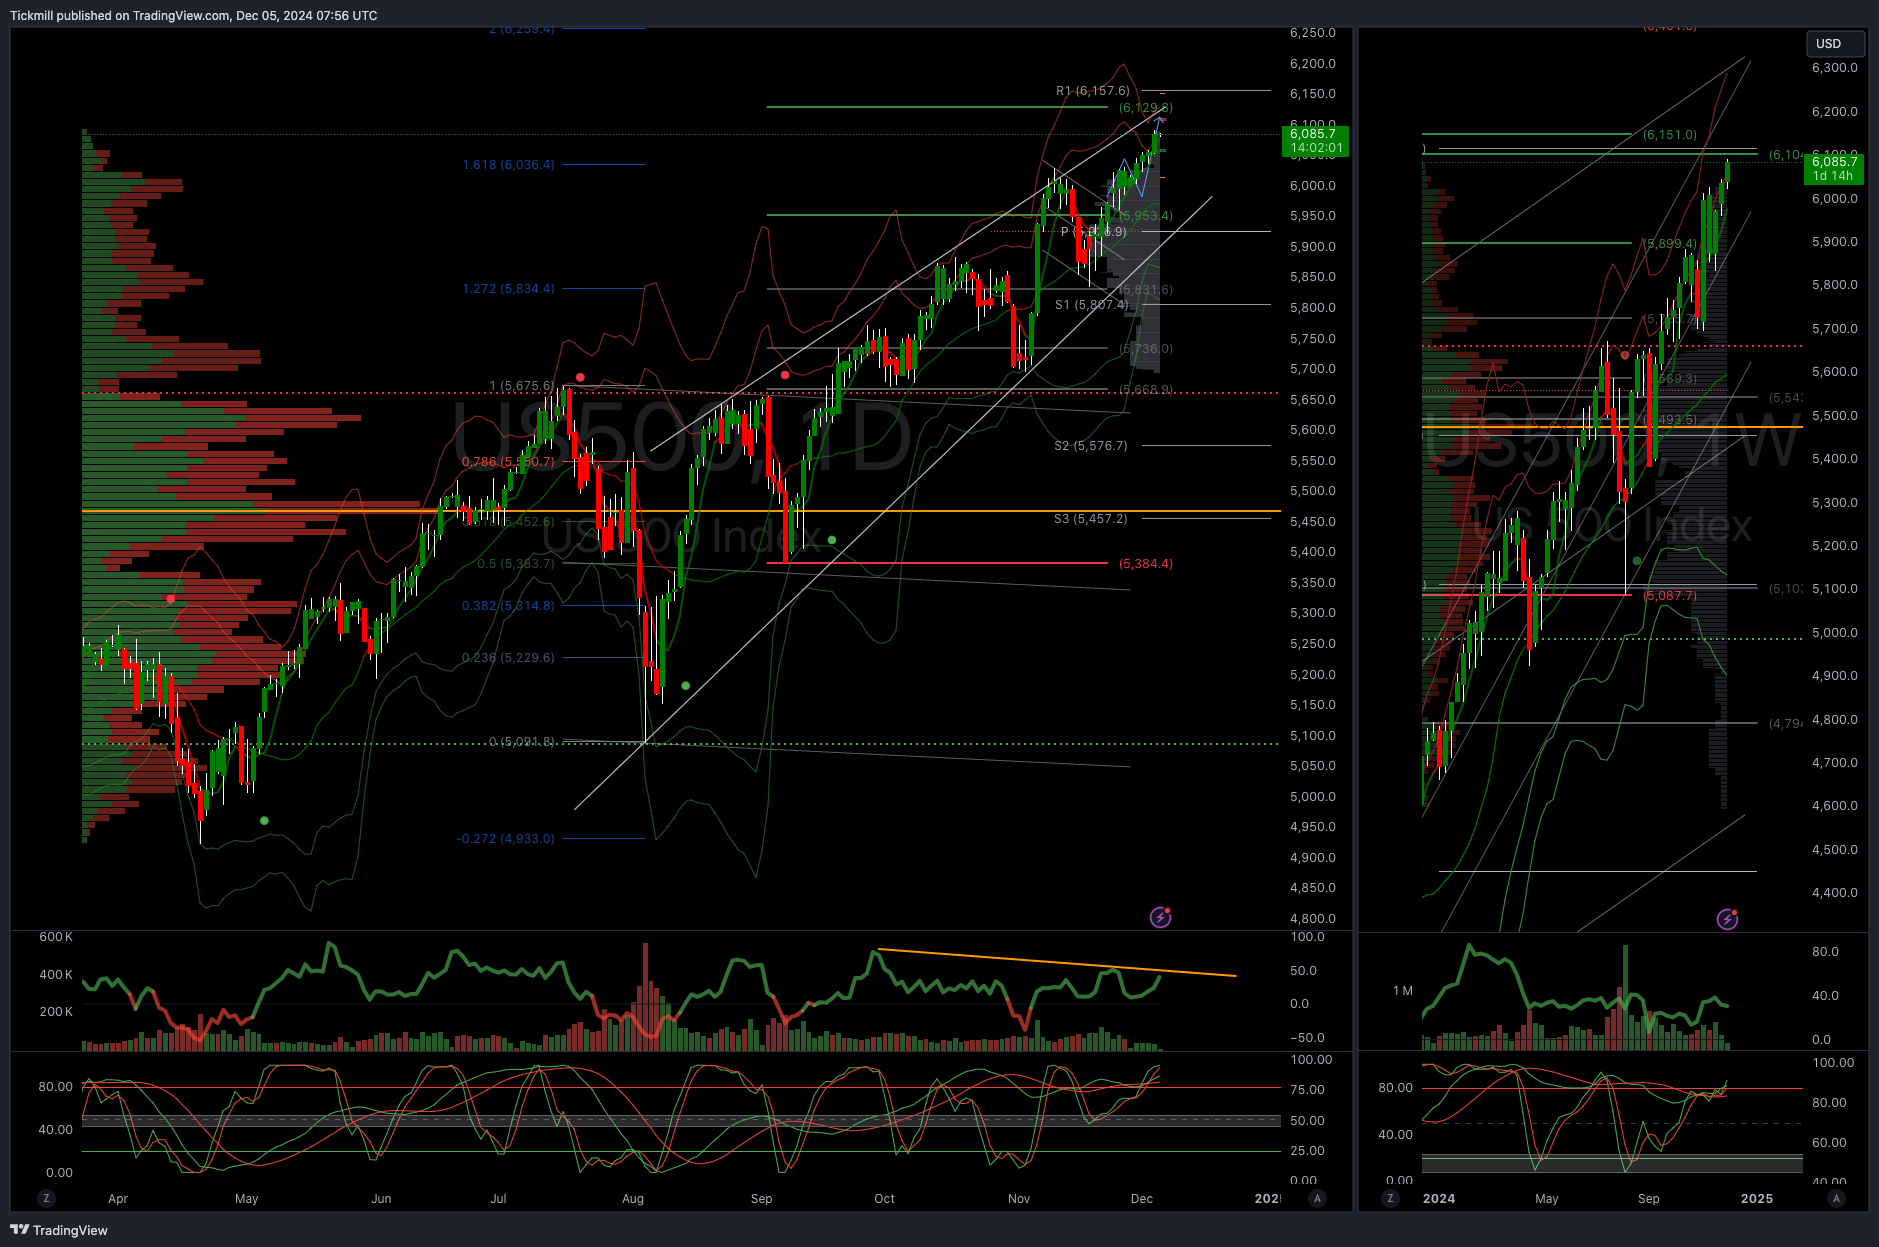Click the 4,800.0 value on daily price axis
Viewport: 1879px width, 1247px height.
[1312, 918]
